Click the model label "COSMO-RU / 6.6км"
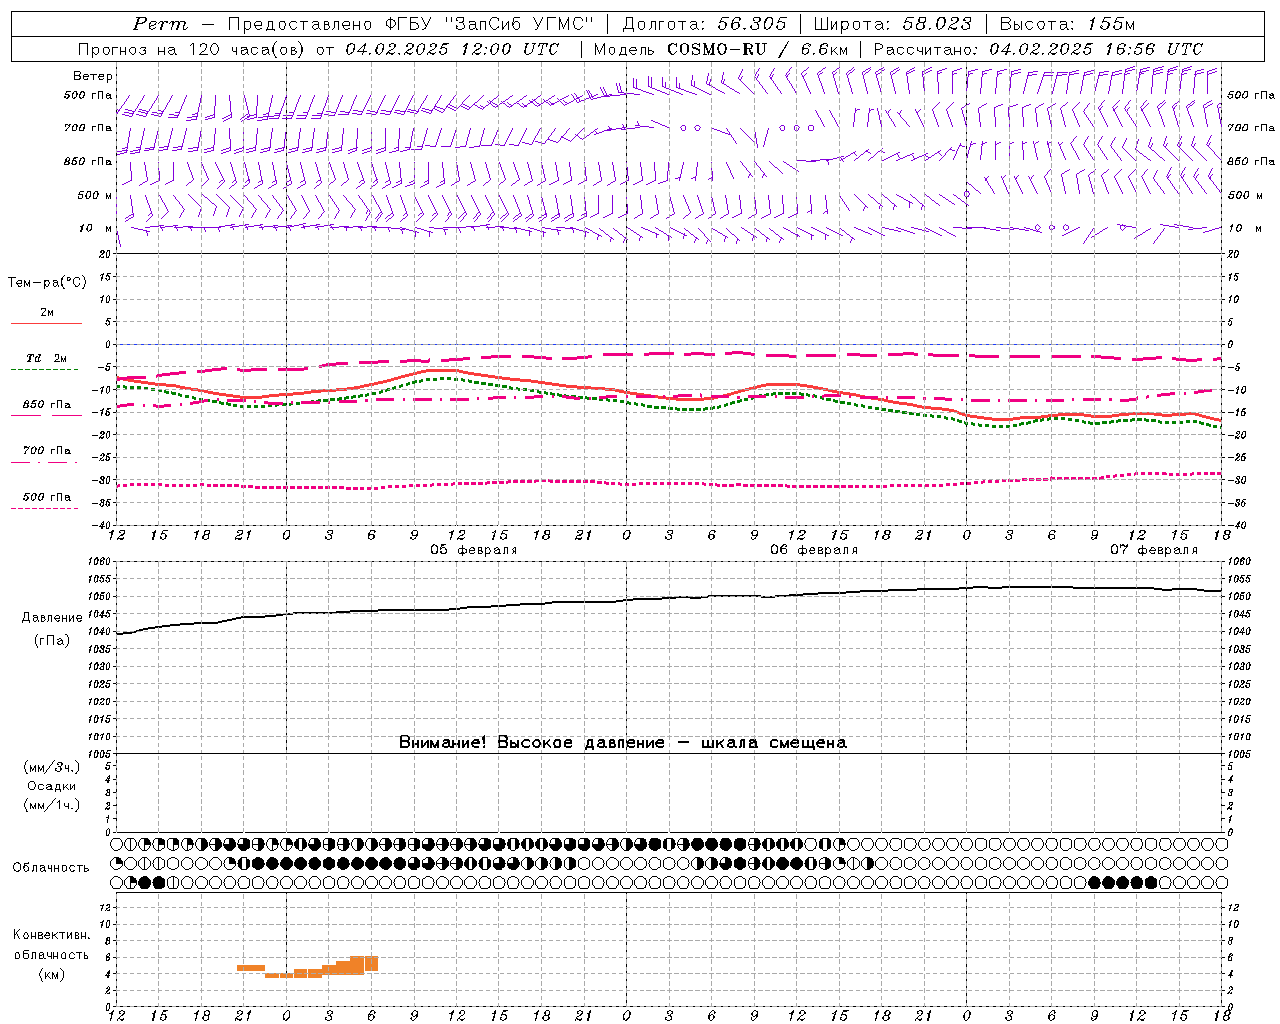Image resolution: width=1280 pixels, height=1024 pixels. click(758, 49)
